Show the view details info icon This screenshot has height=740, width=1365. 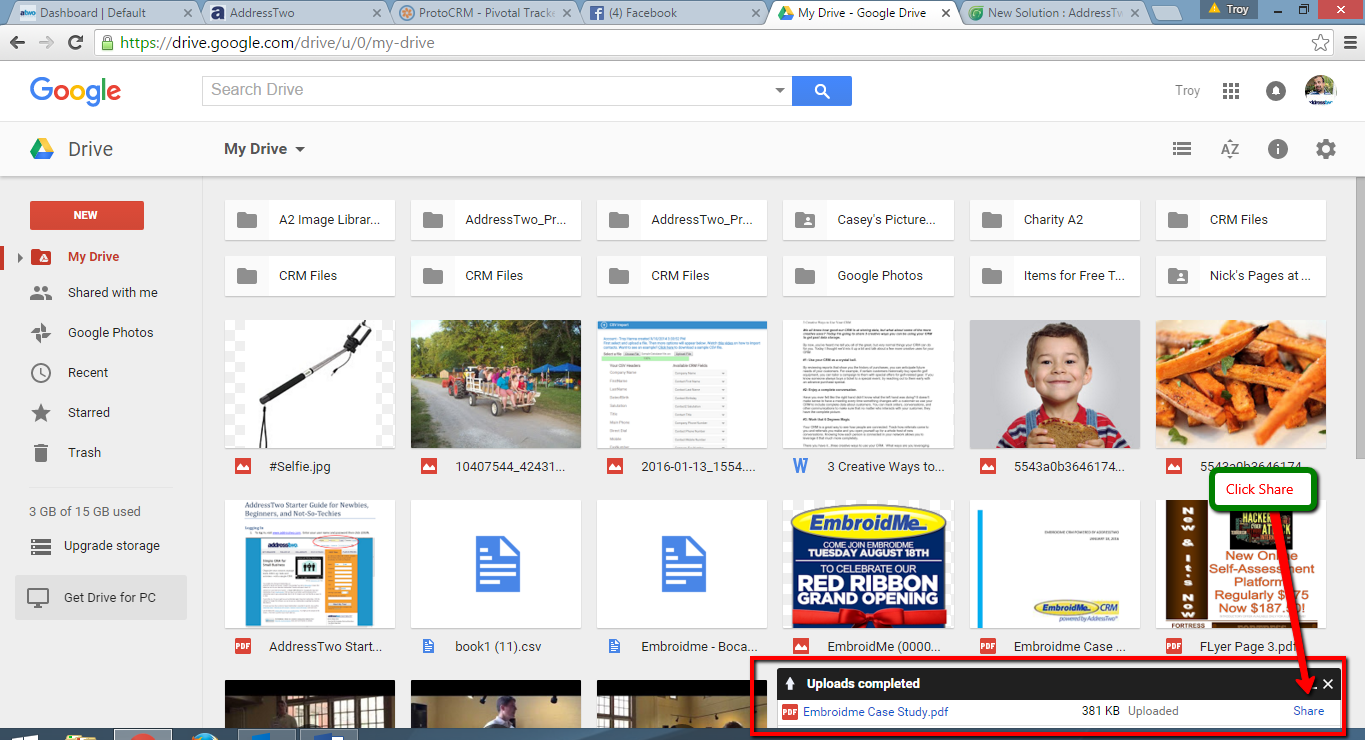pos(1278,149)
